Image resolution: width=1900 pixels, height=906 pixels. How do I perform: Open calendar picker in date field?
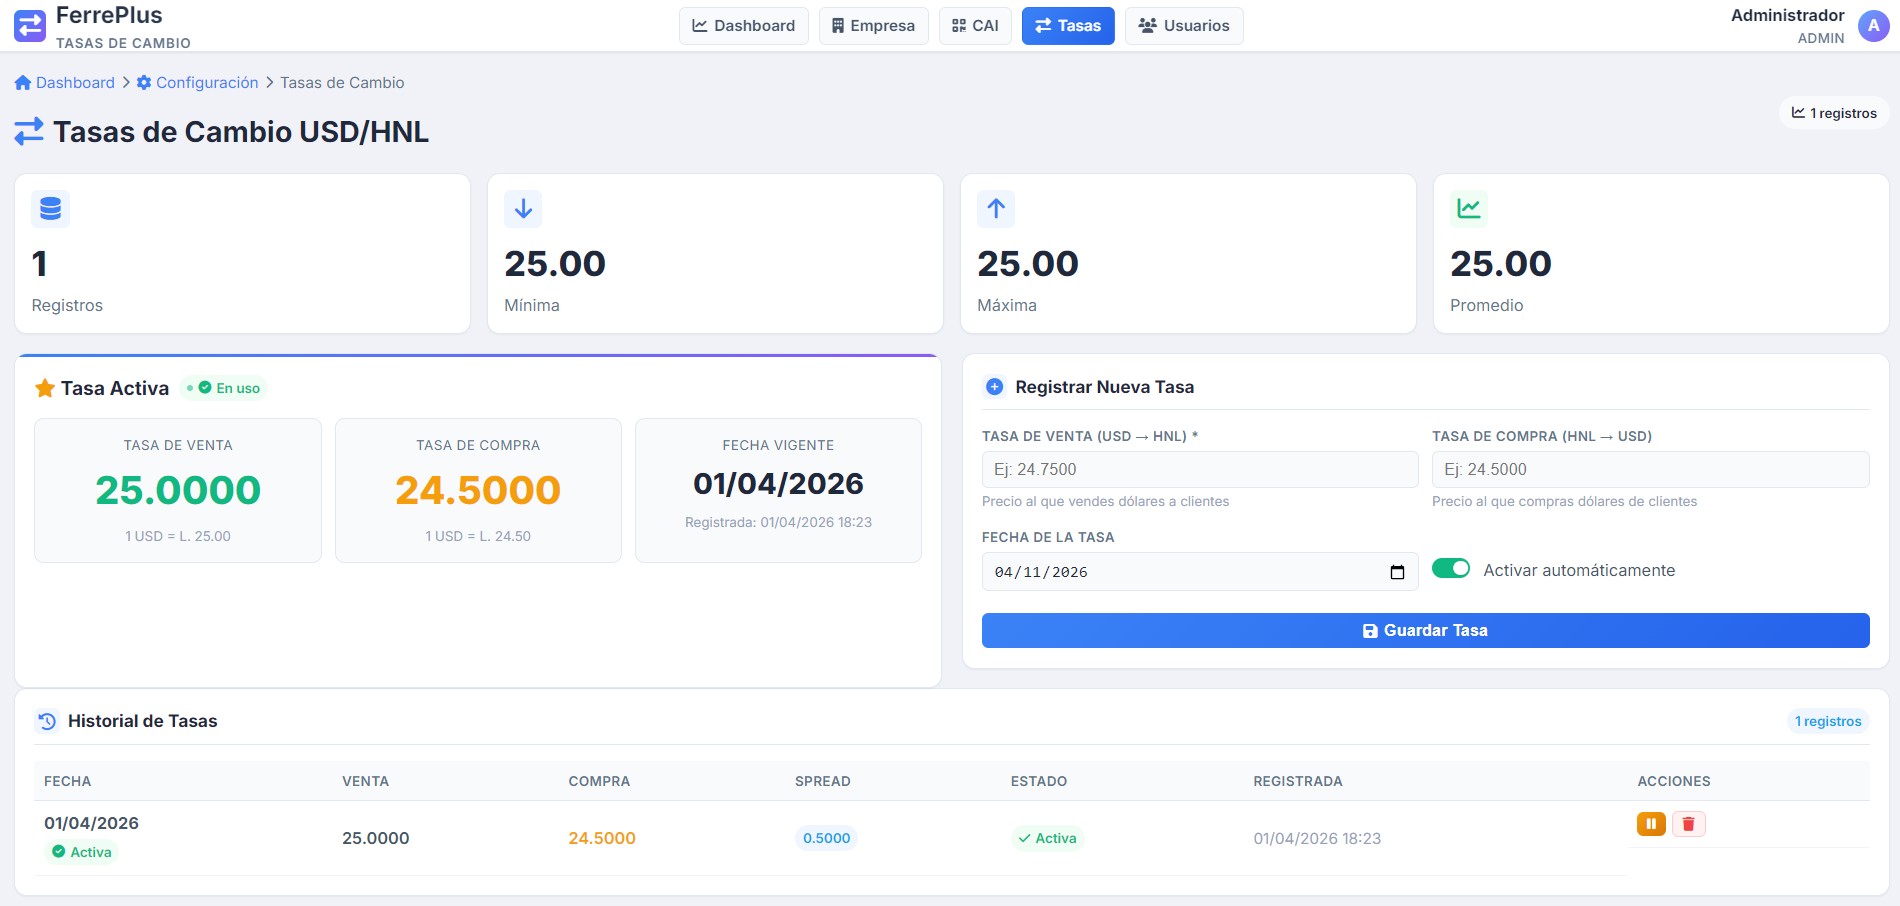(x=1397, y=572)
